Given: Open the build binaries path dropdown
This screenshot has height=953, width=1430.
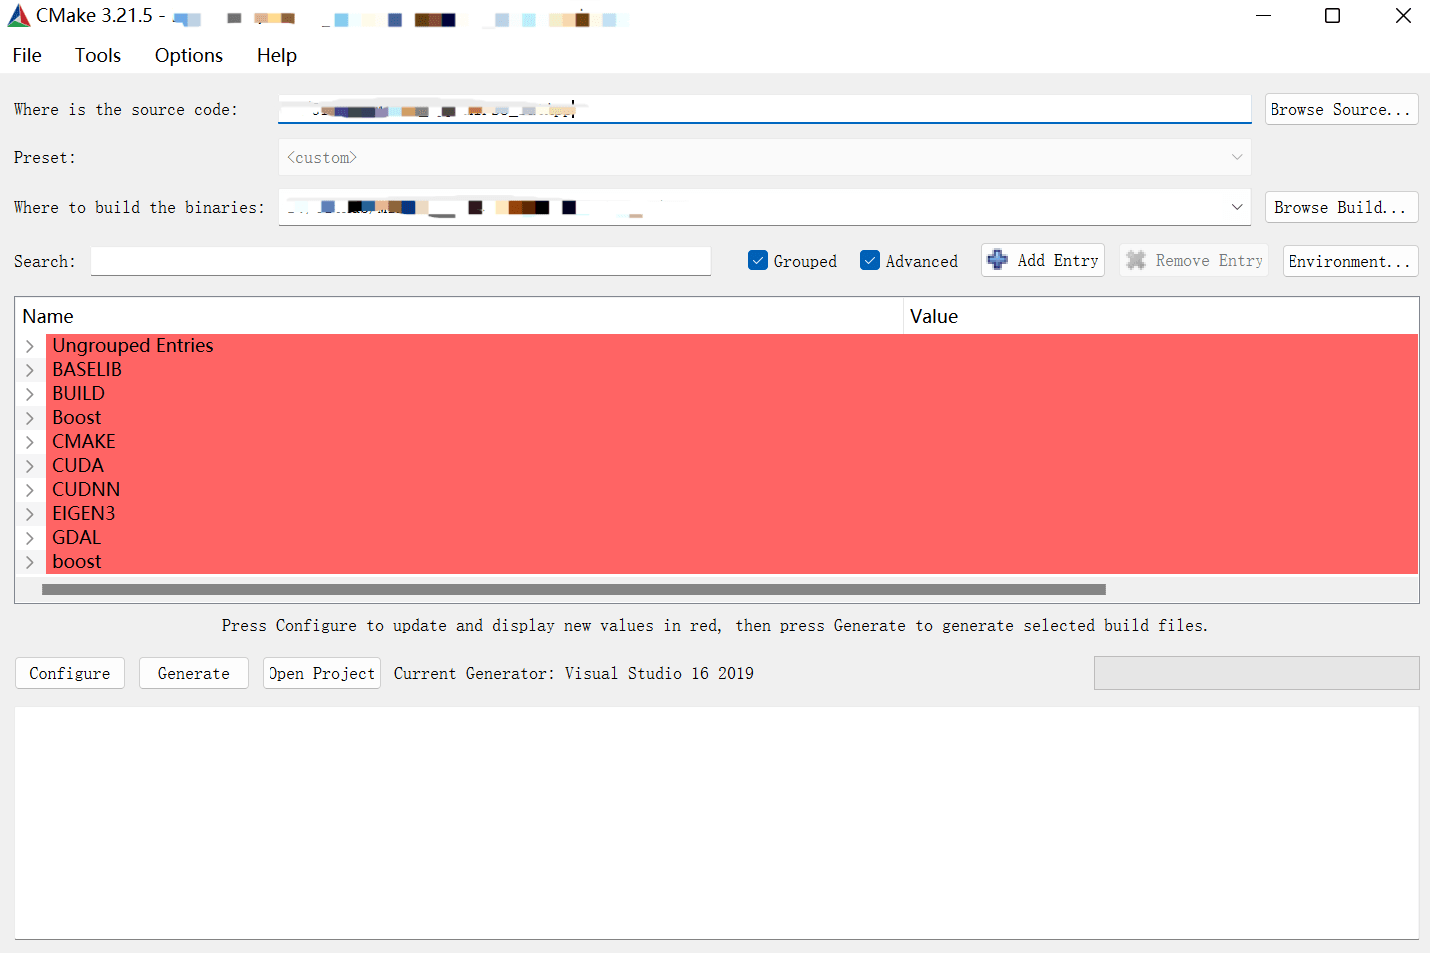Looking at the screenshot, I should pyautogui.click(x=1237, y=207).
